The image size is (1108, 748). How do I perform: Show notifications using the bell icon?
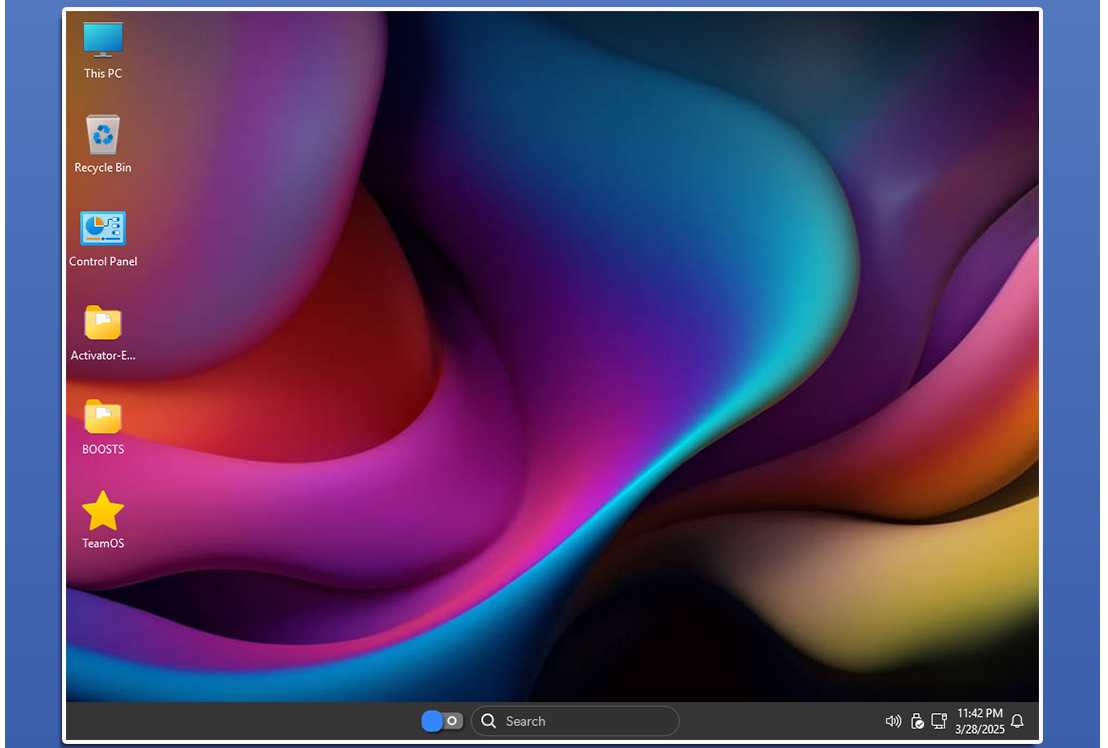pos(1017,721)
